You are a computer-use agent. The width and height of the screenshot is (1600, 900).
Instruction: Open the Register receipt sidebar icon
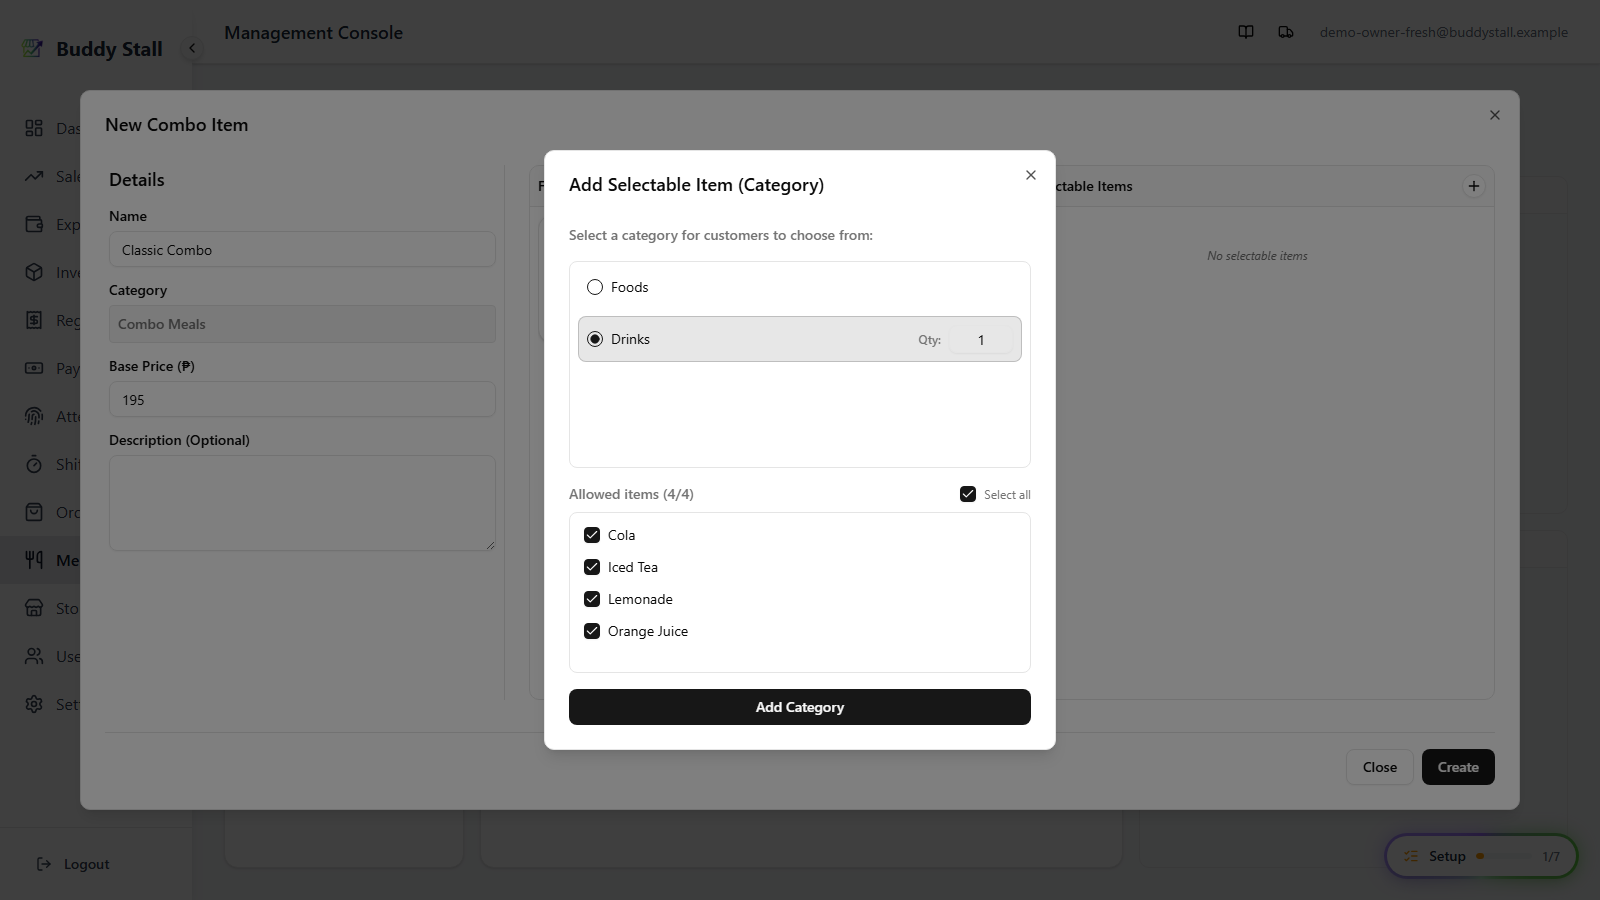pos(34,320)
